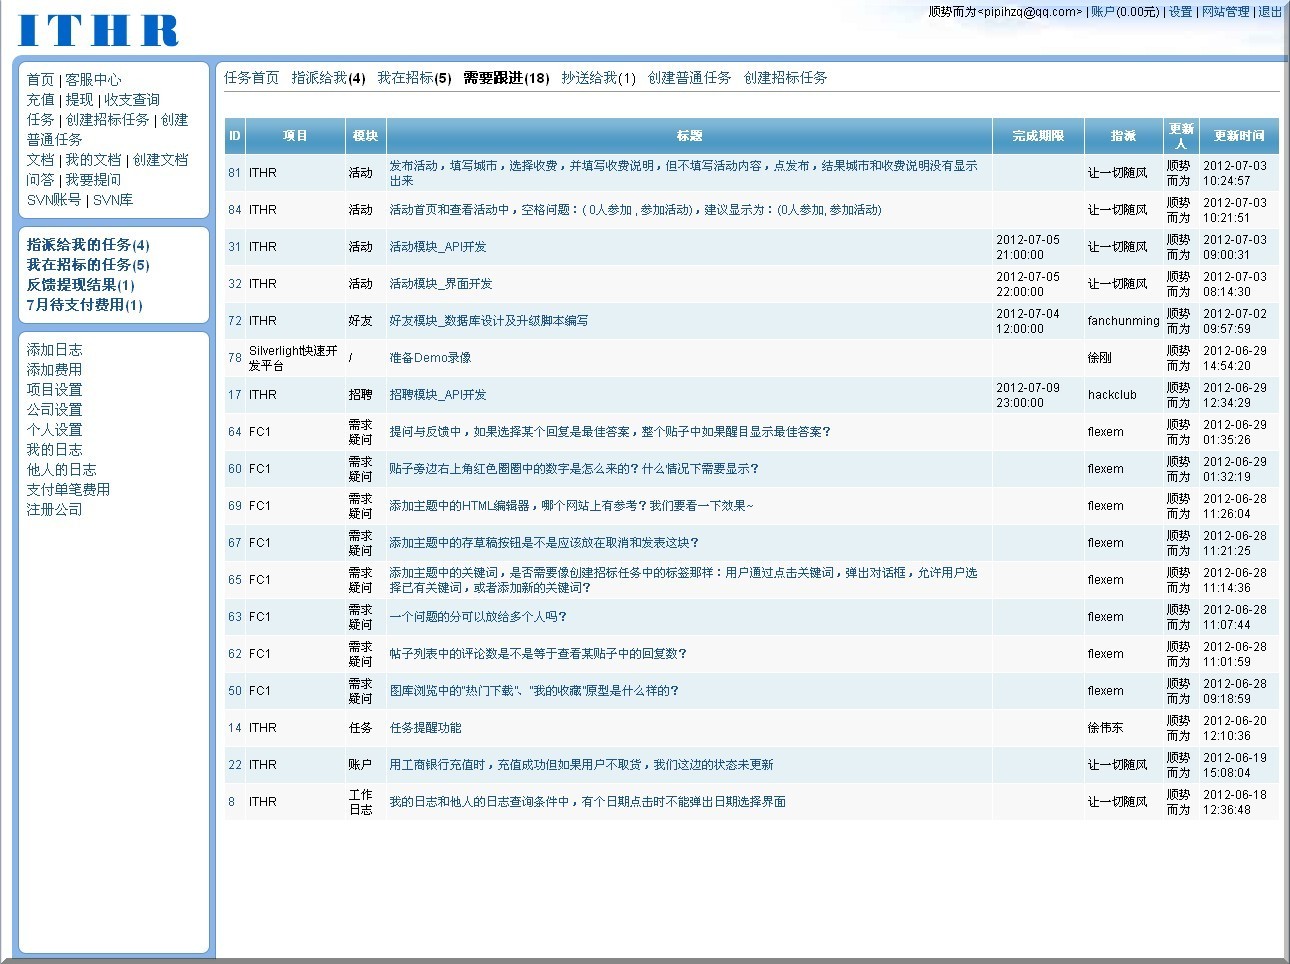Switch to 指派给我(4) tab
1290x964 pixels.
328,78
